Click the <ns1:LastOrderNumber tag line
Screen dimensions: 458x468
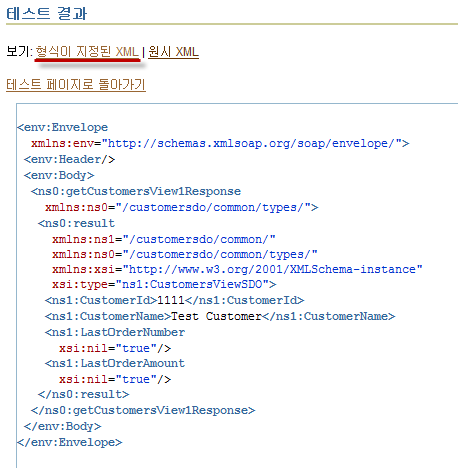pos(115,332)
